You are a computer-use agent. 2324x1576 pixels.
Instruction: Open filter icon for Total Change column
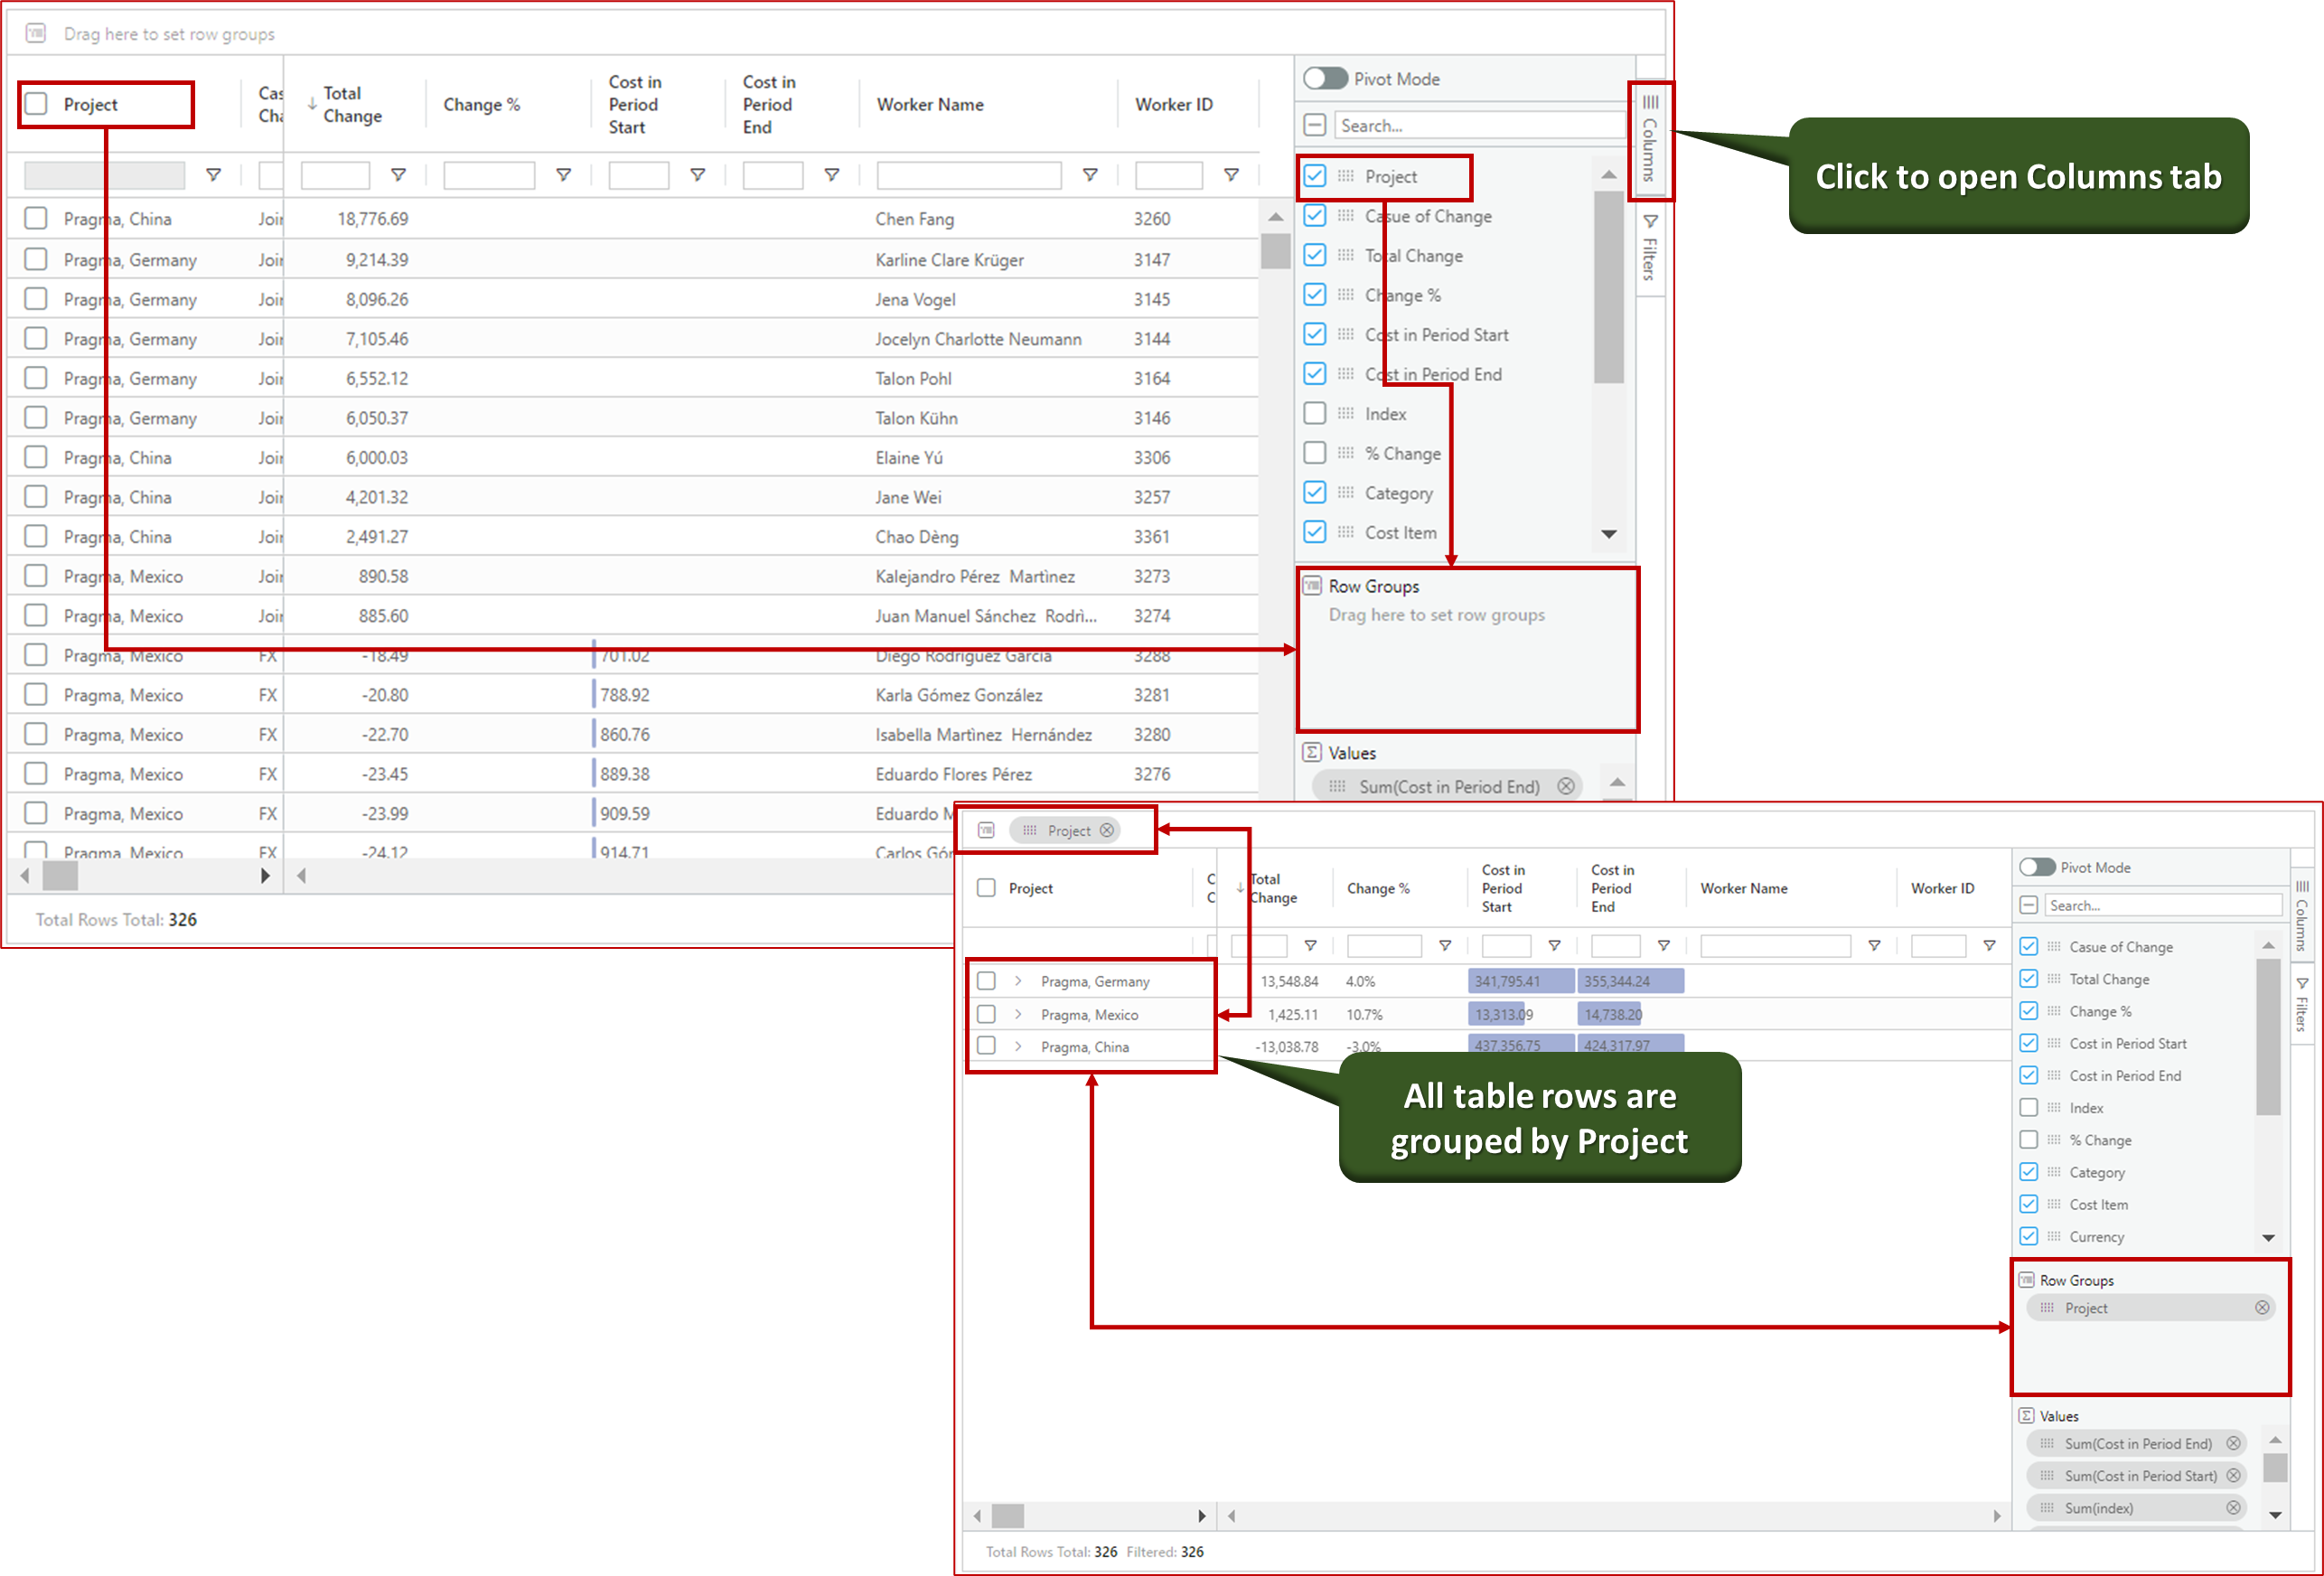point(398,175)
